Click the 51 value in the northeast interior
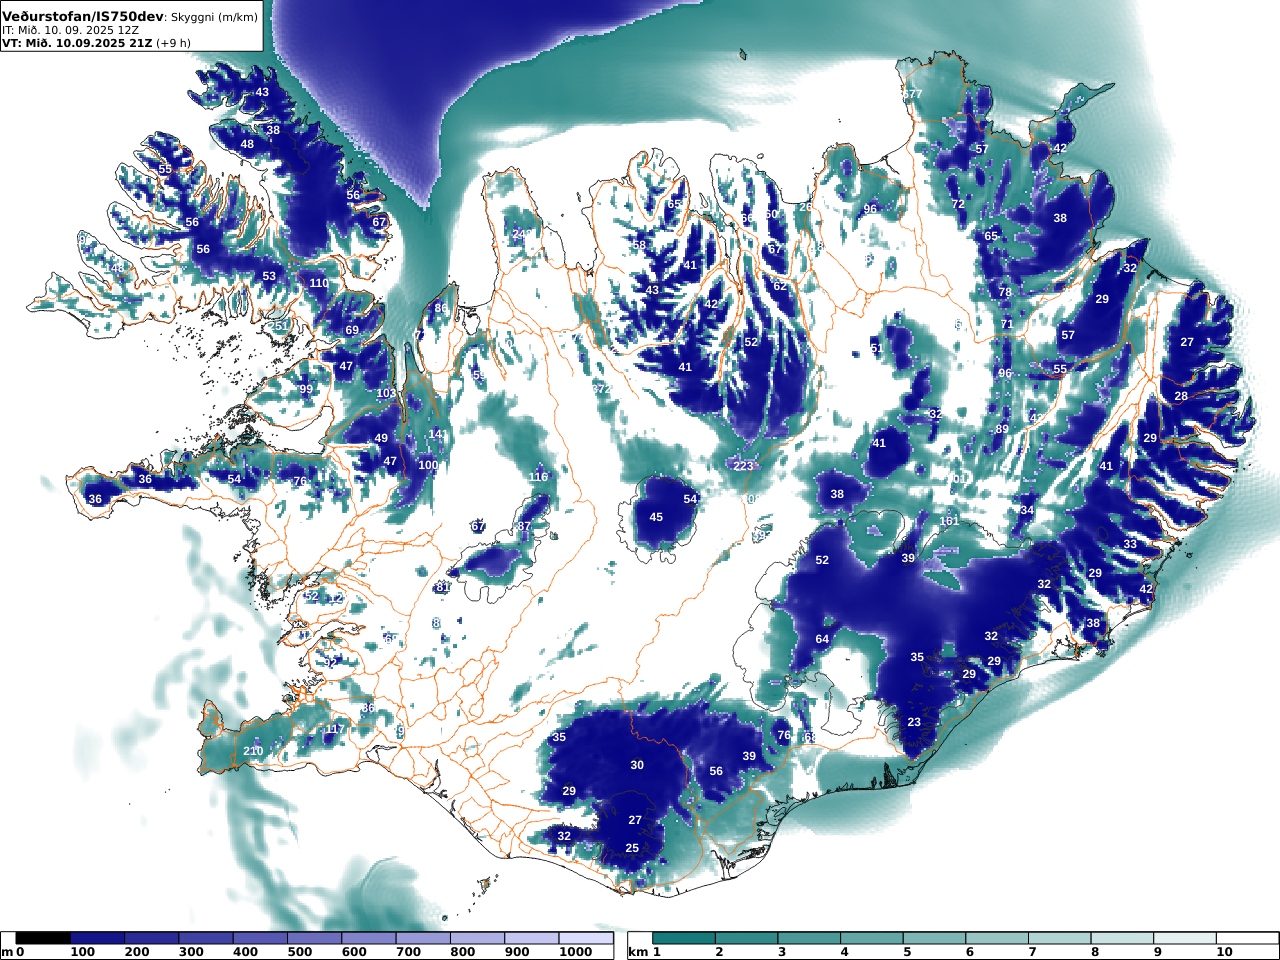This screenshot has height=960, width=1280. click(876, 348)
